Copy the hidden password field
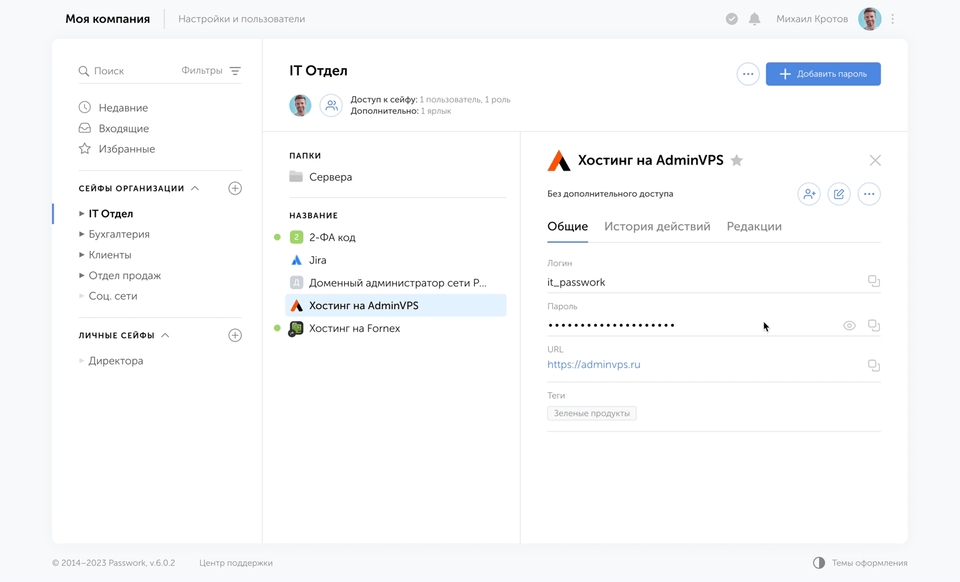The height and width of the screenshot is (582, 960). click(873, 326)
